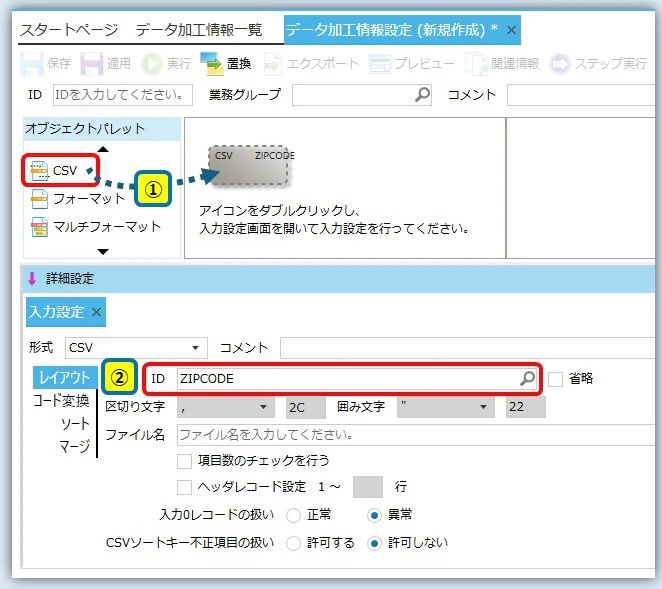The width and height of the screenshot is (662, 589).
Task: Open the ソート side tab
Action: click(75, 423)
